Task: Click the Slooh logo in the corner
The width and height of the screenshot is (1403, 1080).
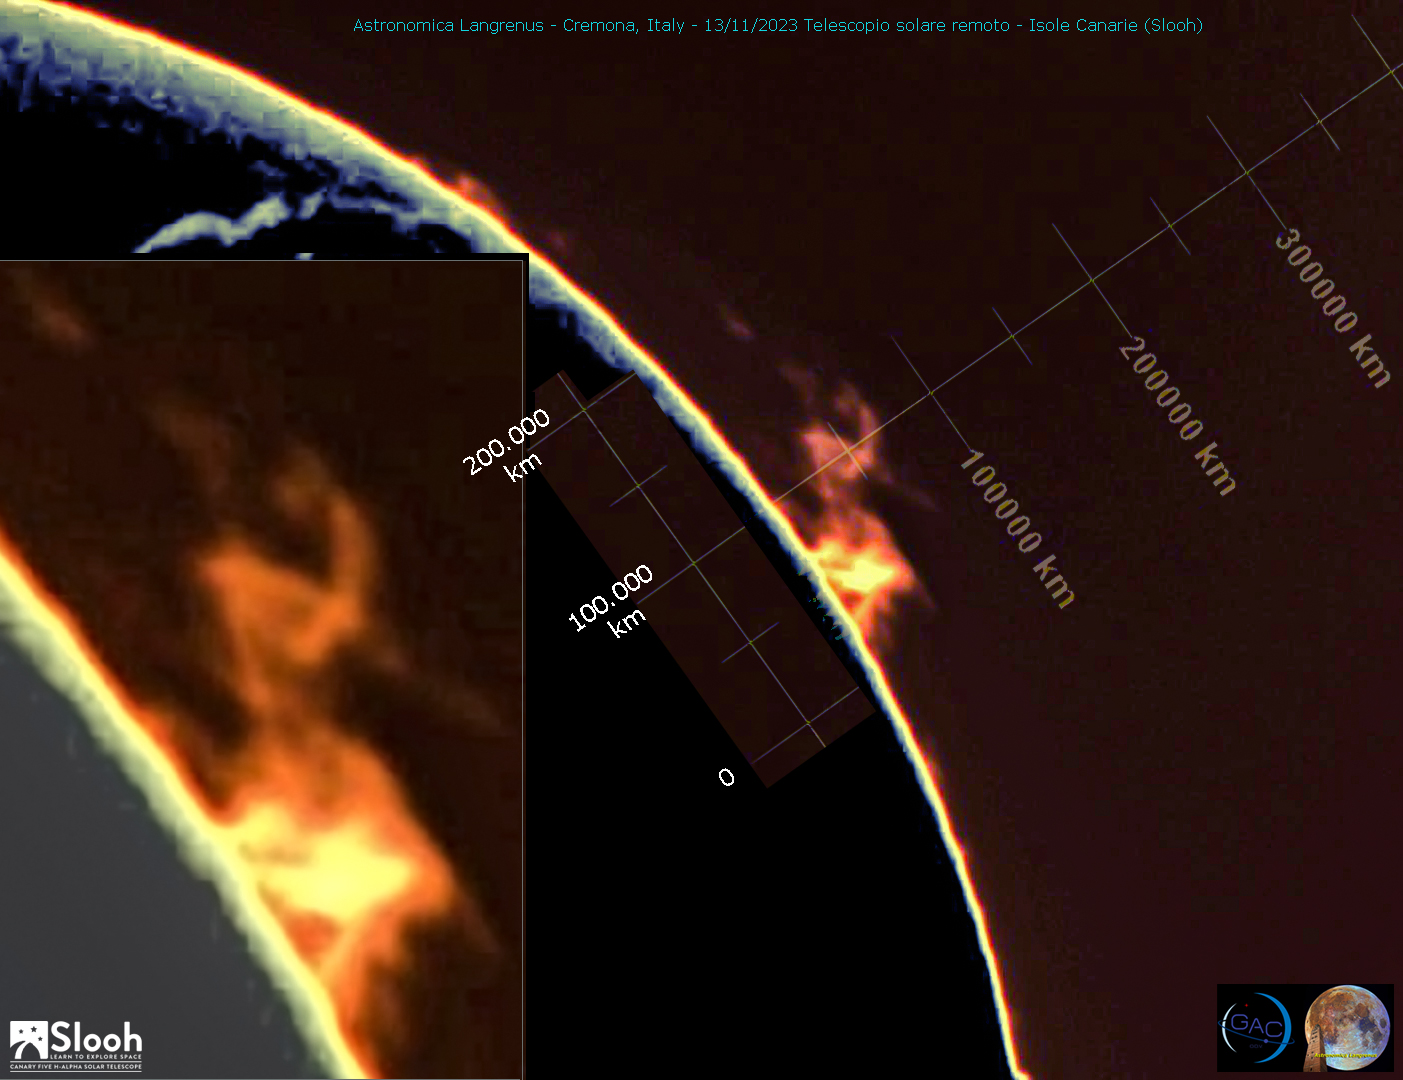Action: (x=76, y=1045)
